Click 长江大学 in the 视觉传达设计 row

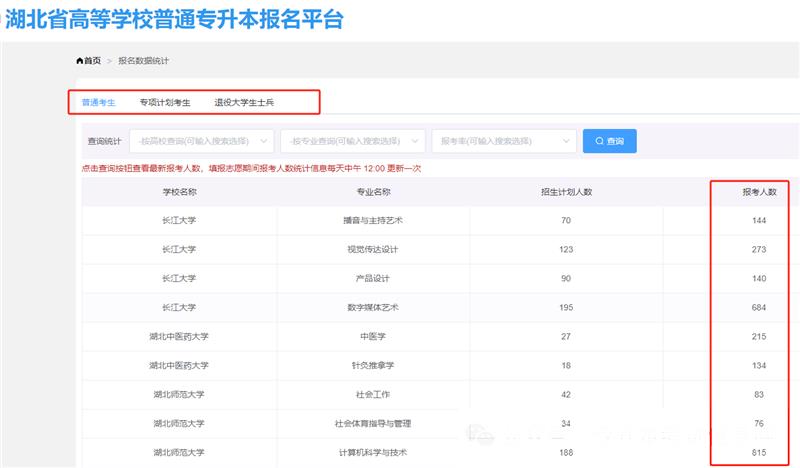pyautogui.click(x=179, y=250)
